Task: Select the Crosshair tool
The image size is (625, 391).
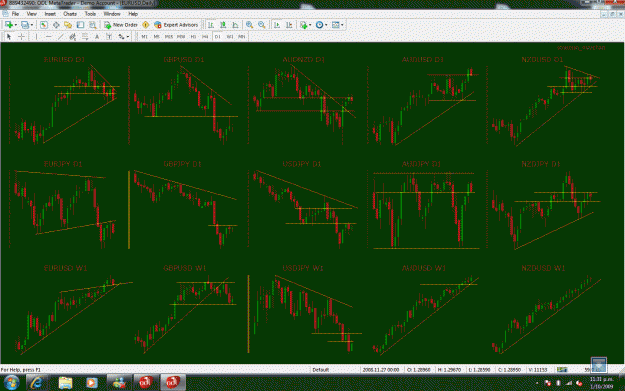Action: [x=22, y=37]
